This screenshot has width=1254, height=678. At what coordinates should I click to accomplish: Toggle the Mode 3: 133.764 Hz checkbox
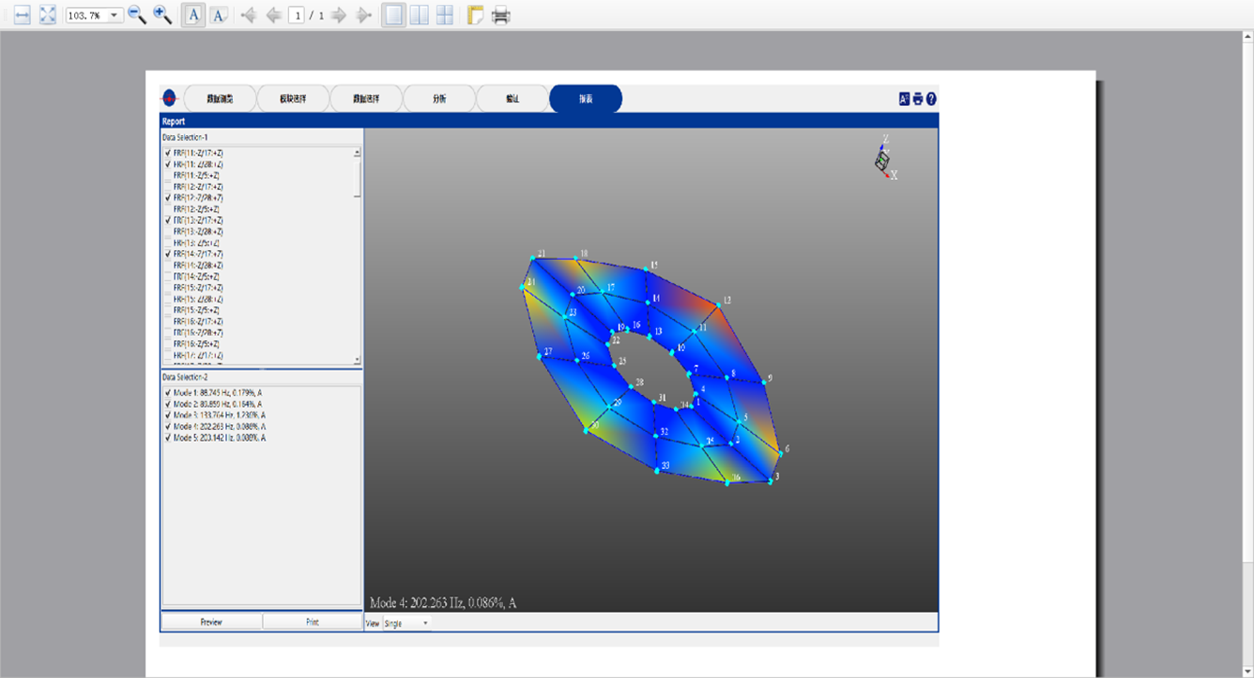[168, 415]
